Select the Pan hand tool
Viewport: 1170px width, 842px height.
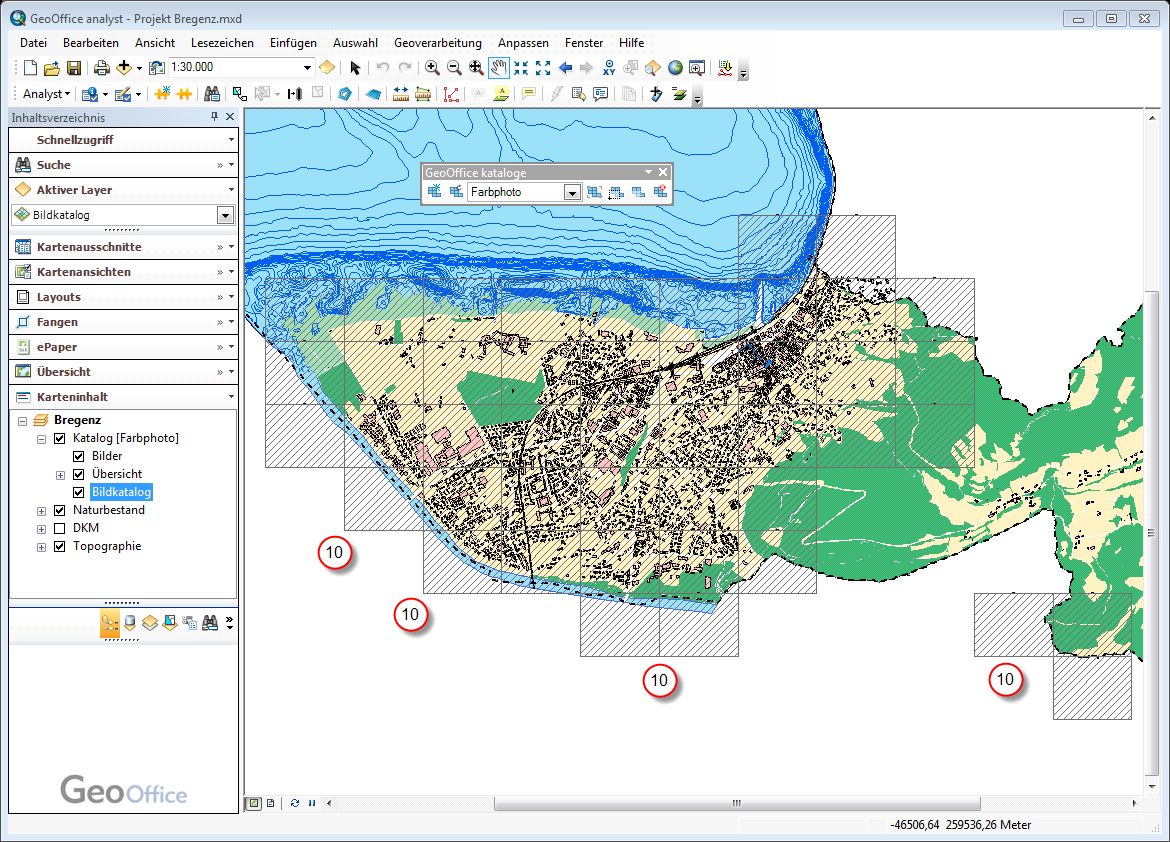[x=498, y=68]
